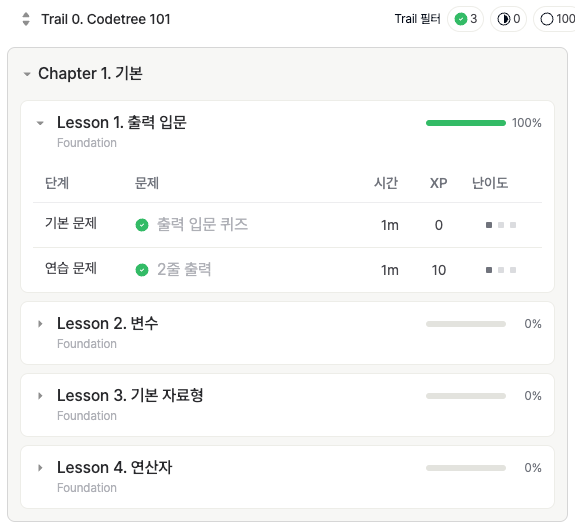Toggle the completed filter showing 3
This screenshot has height=529, width=575.
point(465,19)
